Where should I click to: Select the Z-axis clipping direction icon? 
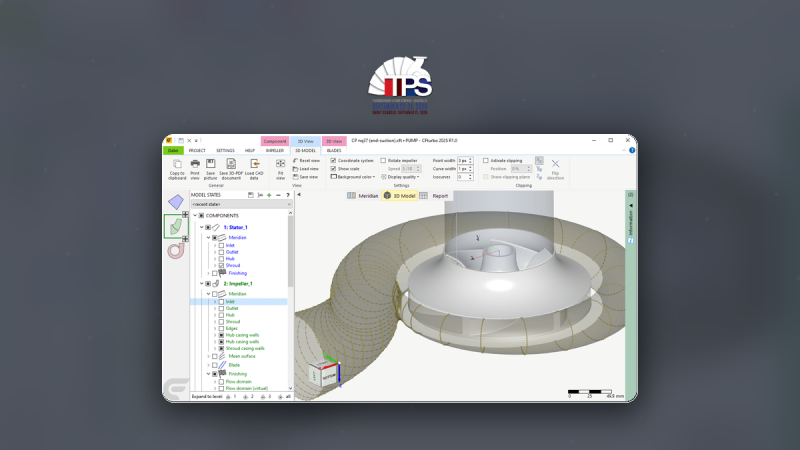click(539, 177)
